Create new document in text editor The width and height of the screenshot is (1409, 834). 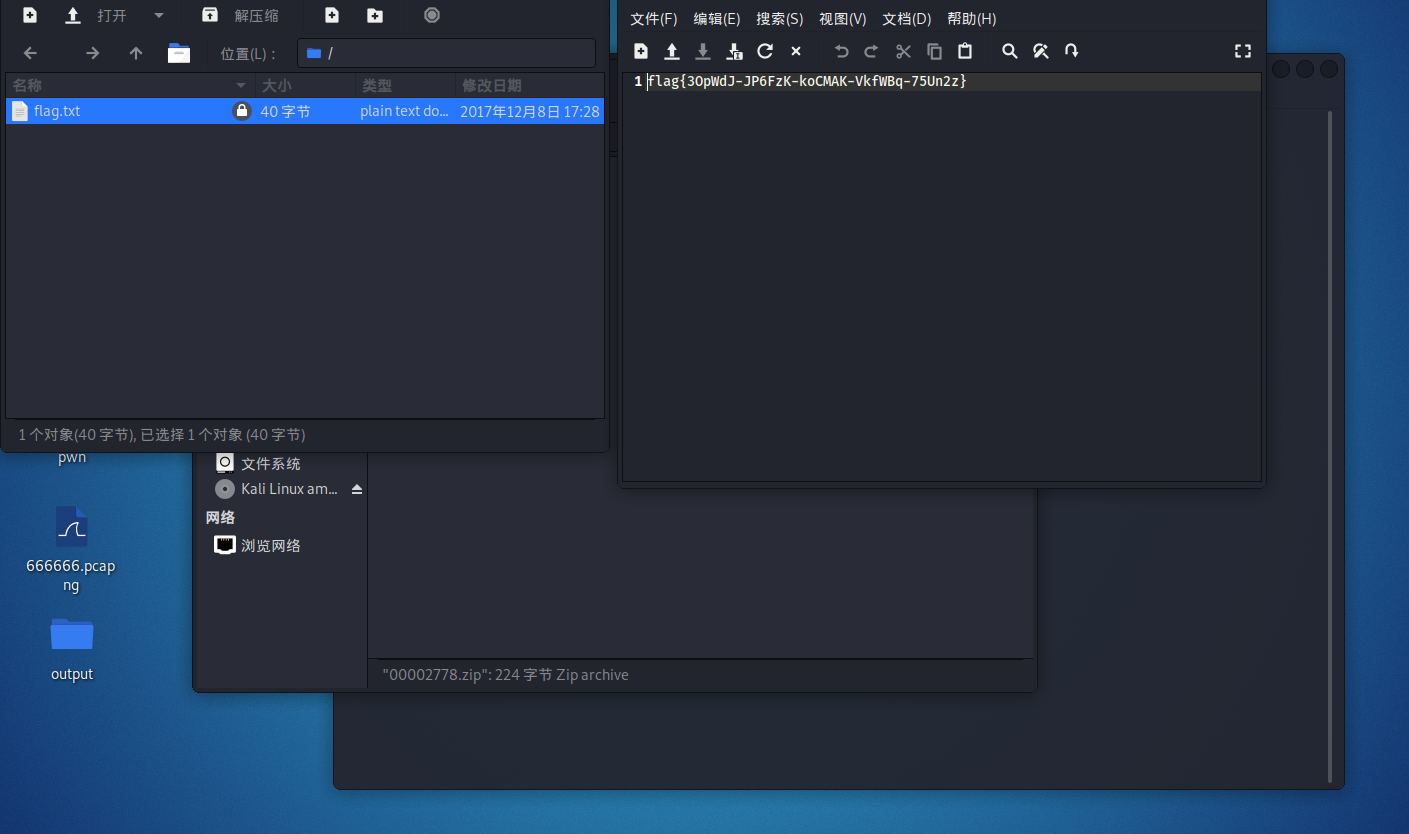641,51
